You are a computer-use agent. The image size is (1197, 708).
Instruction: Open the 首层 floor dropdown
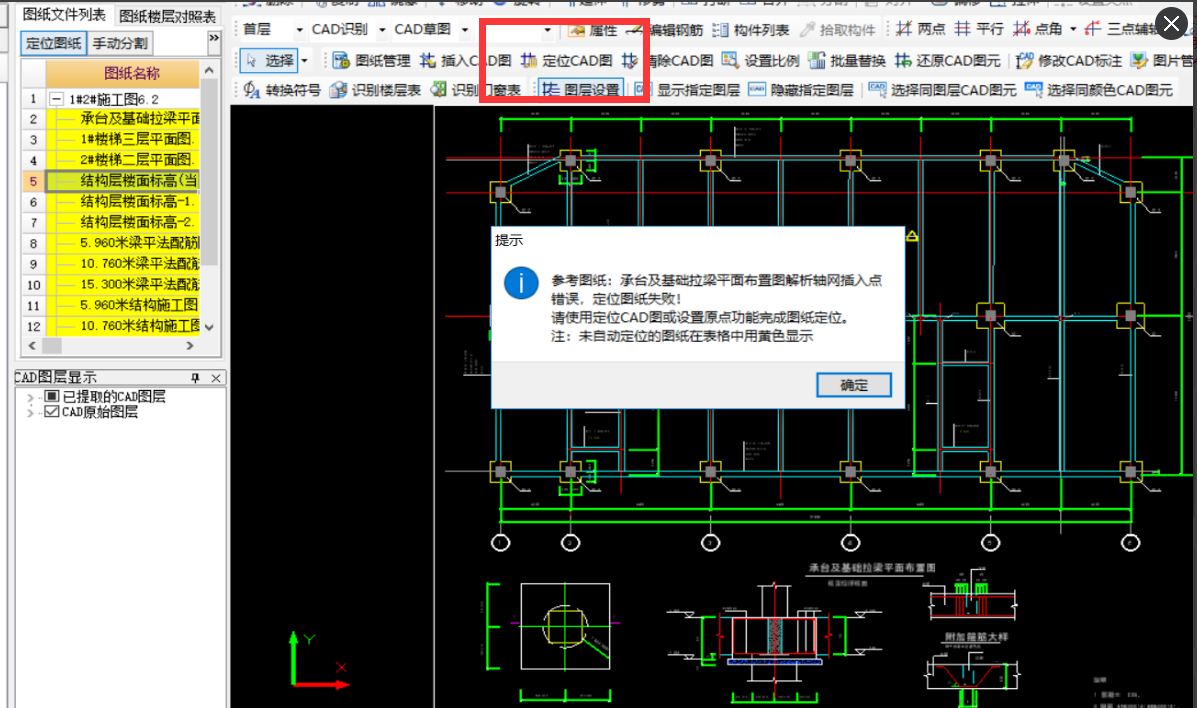(299, 30)
